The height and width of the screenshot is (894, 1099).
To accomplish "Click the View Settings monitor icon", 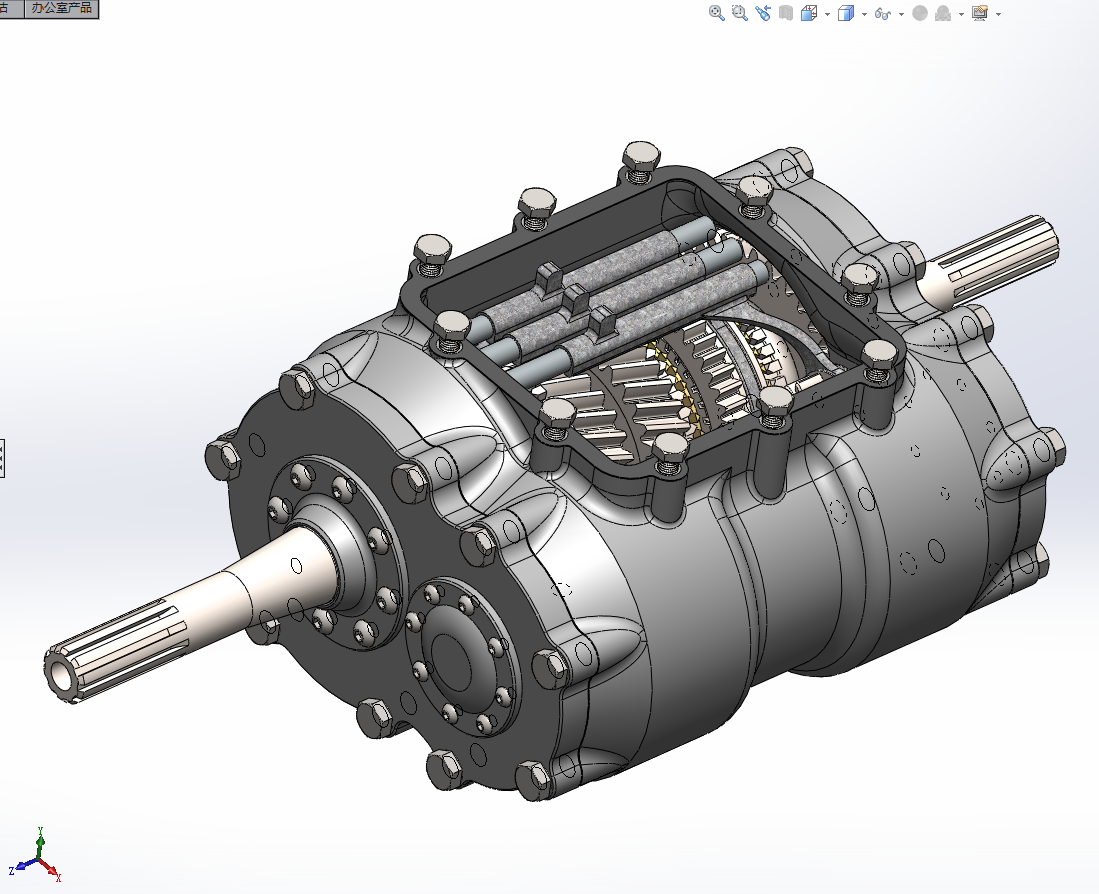I will tap(980, 13).
